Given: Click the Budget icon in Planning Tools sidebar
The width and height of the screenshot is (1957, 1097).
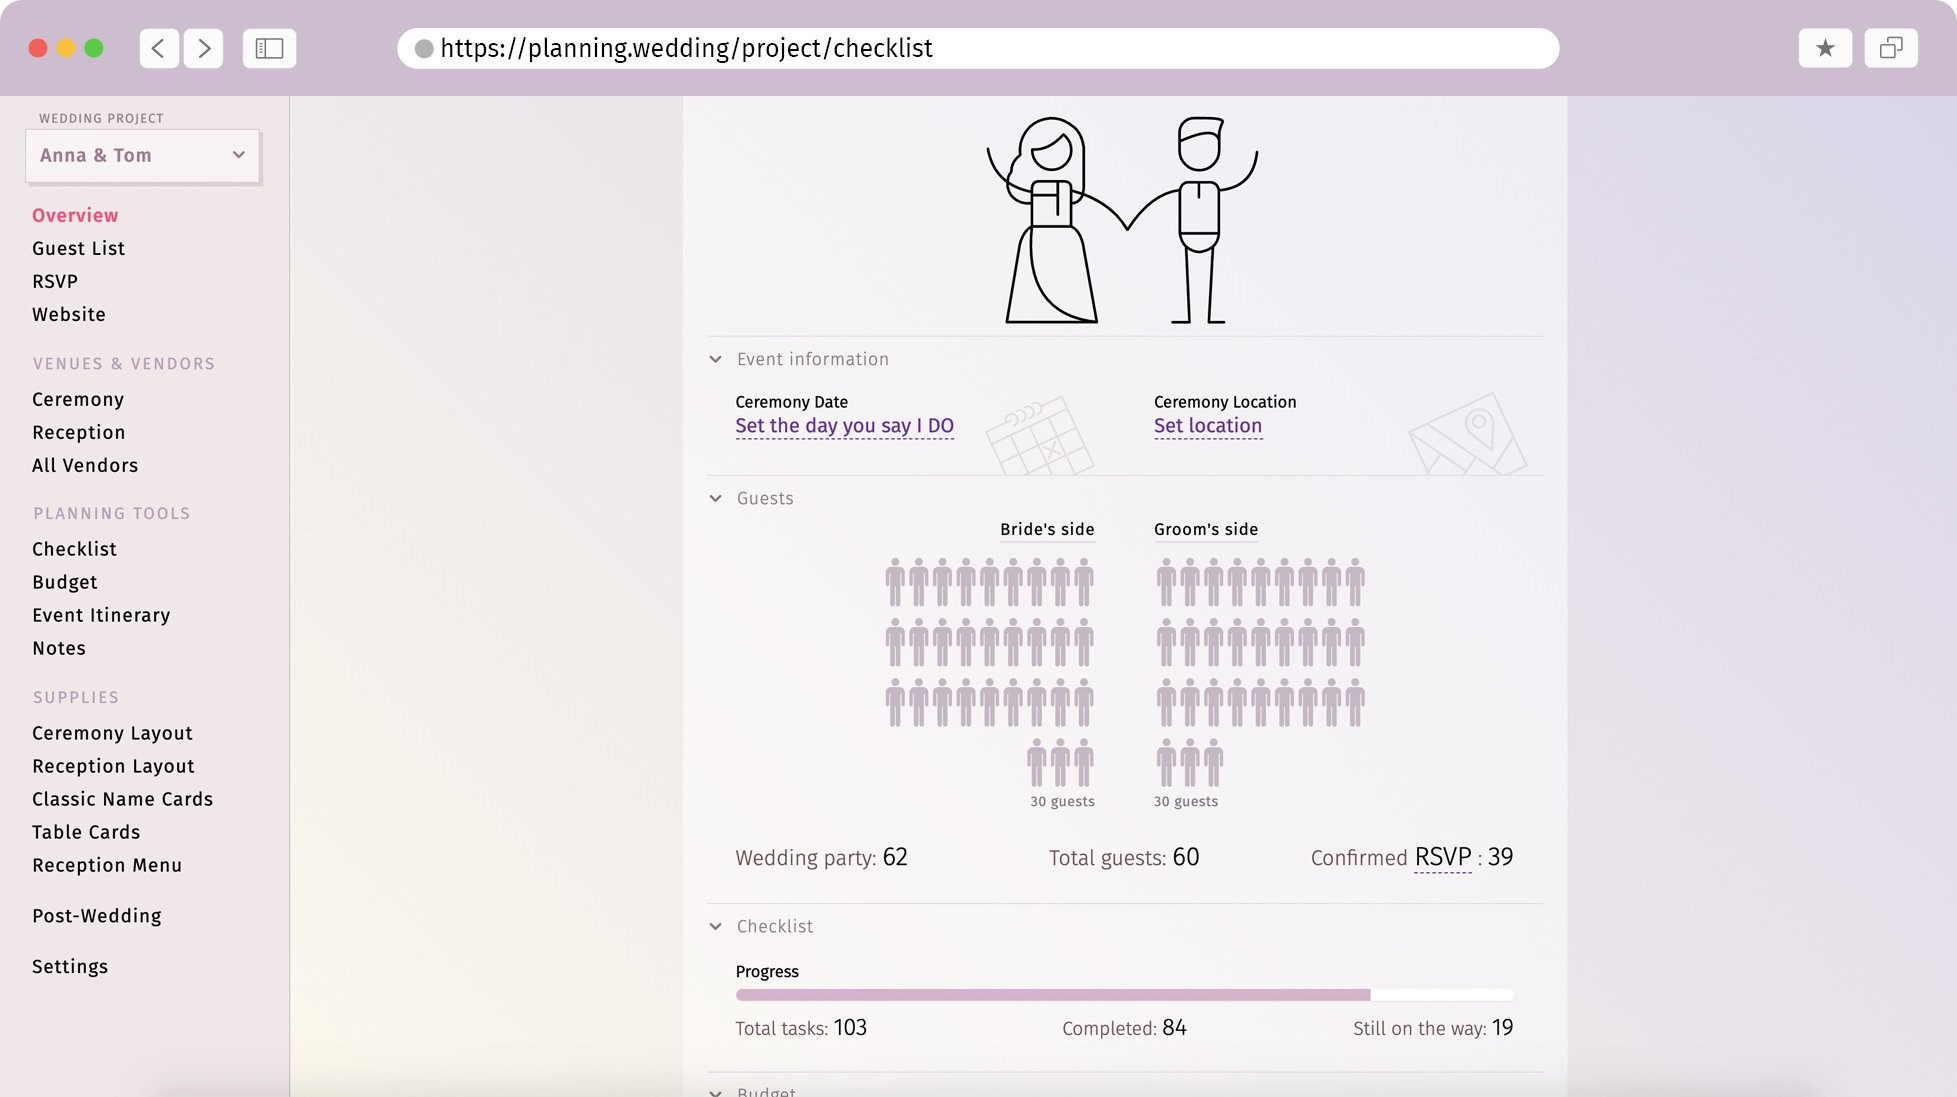Looking at the screenshot, I should click(65, 582).
